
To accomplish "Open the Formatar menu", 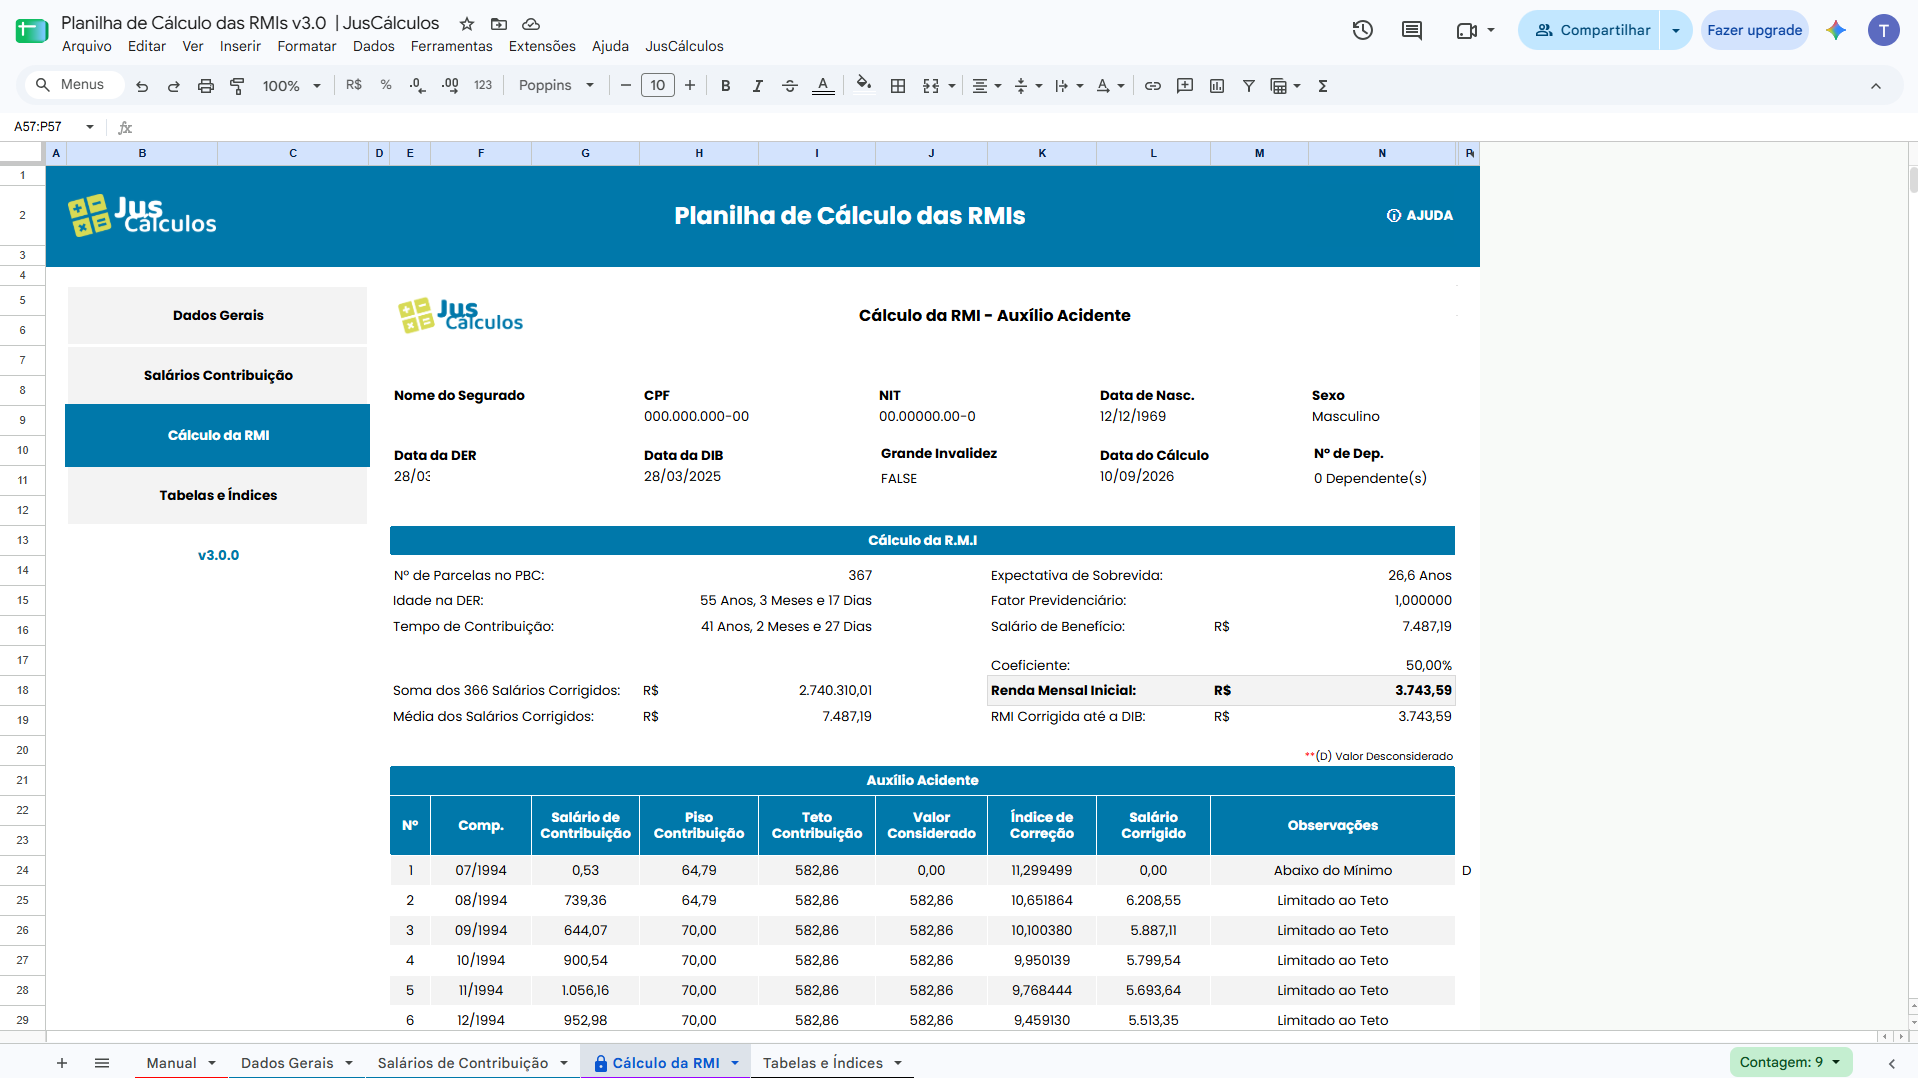I will 307,46.
